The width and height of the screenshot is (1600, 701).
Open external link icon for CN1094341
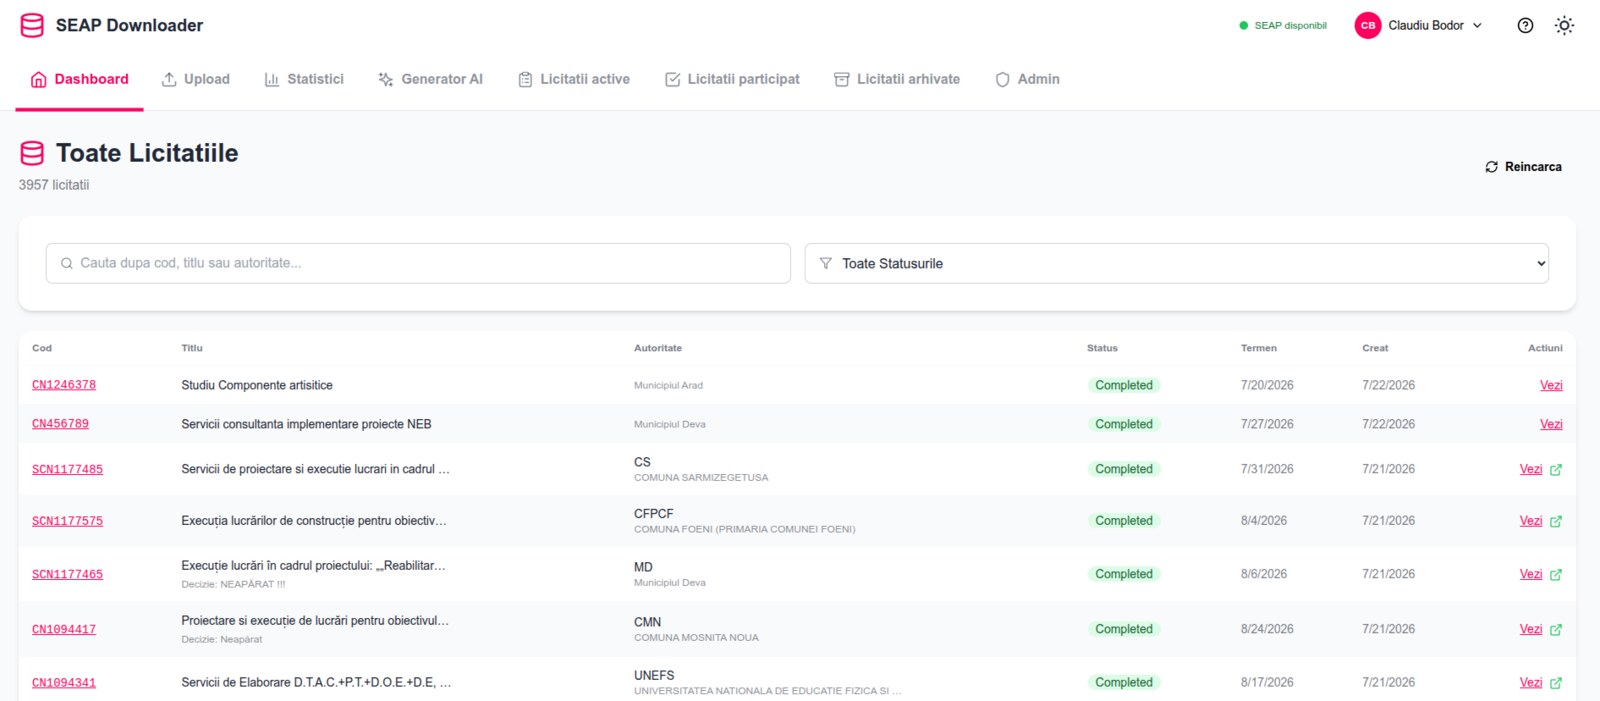point(1556,683)
